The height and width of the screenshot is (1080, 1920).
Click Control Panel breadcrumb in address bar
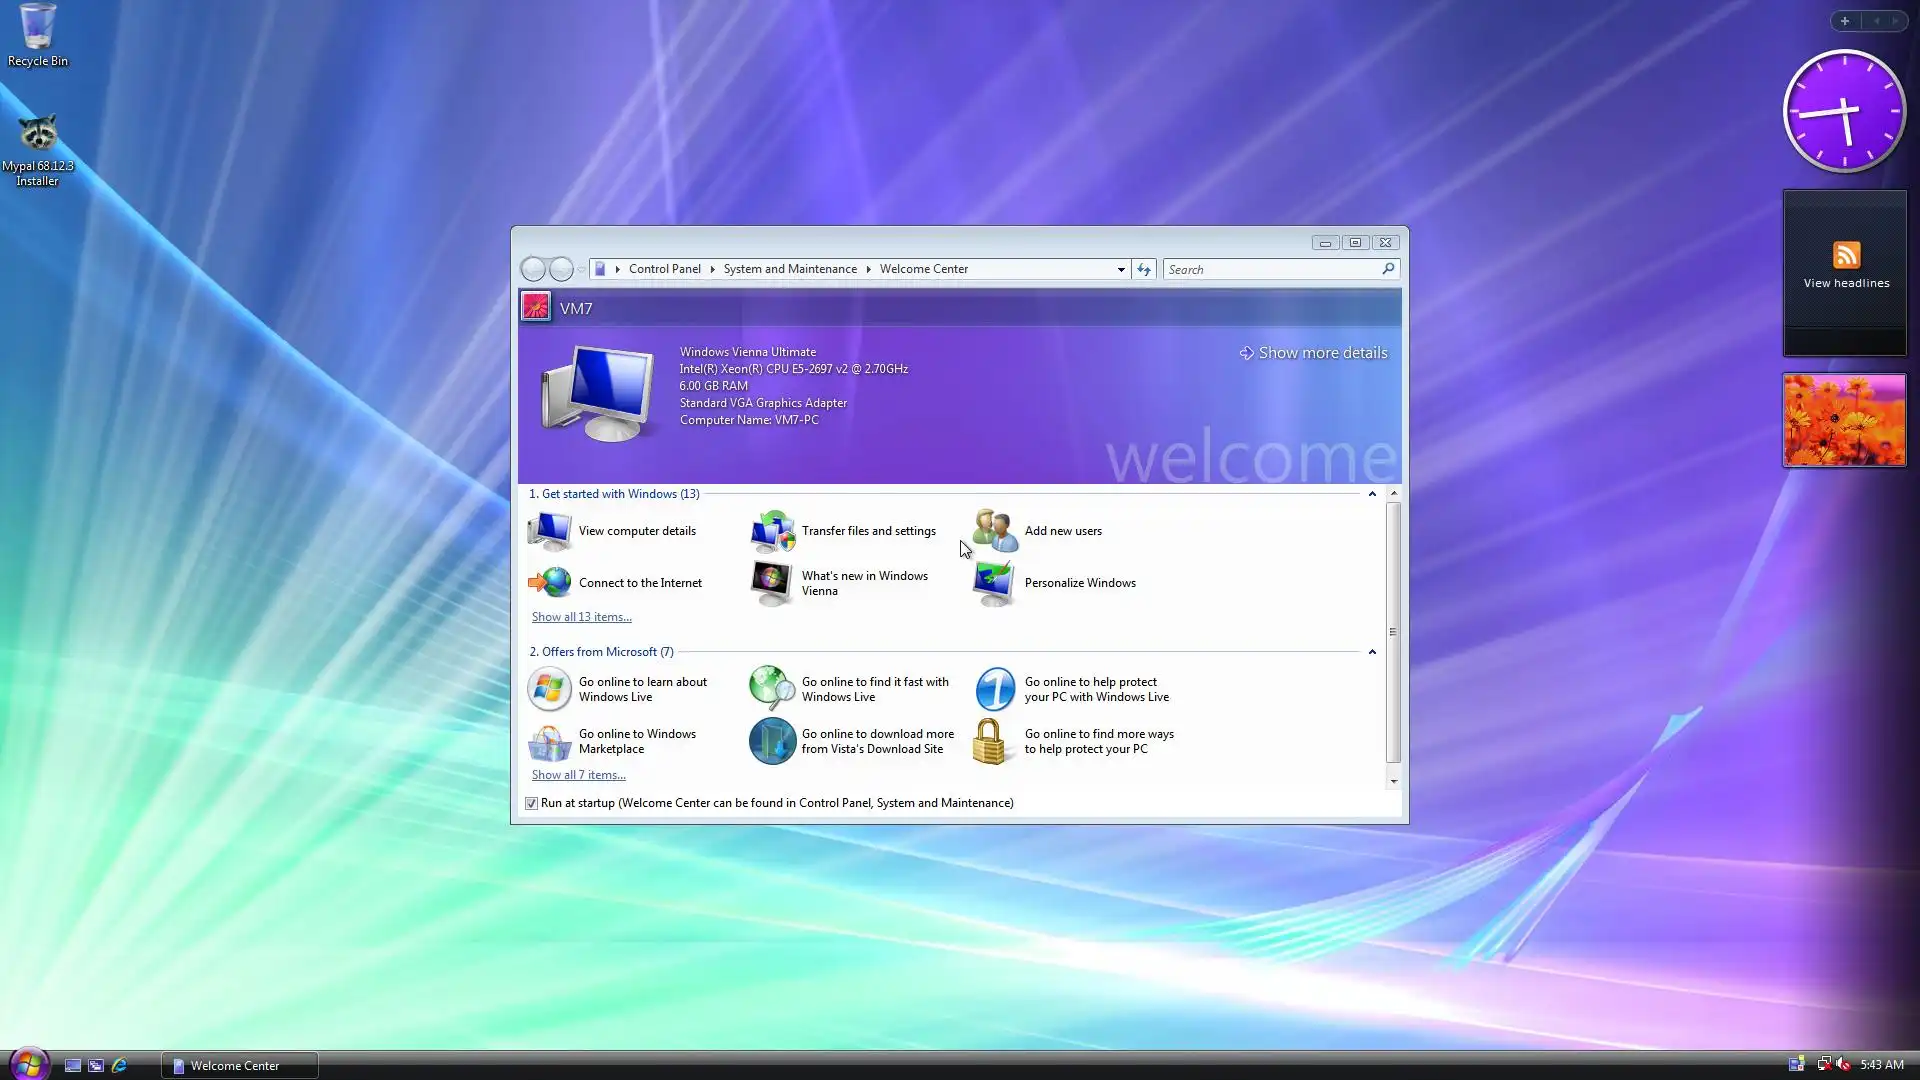(x=664, y=269)
